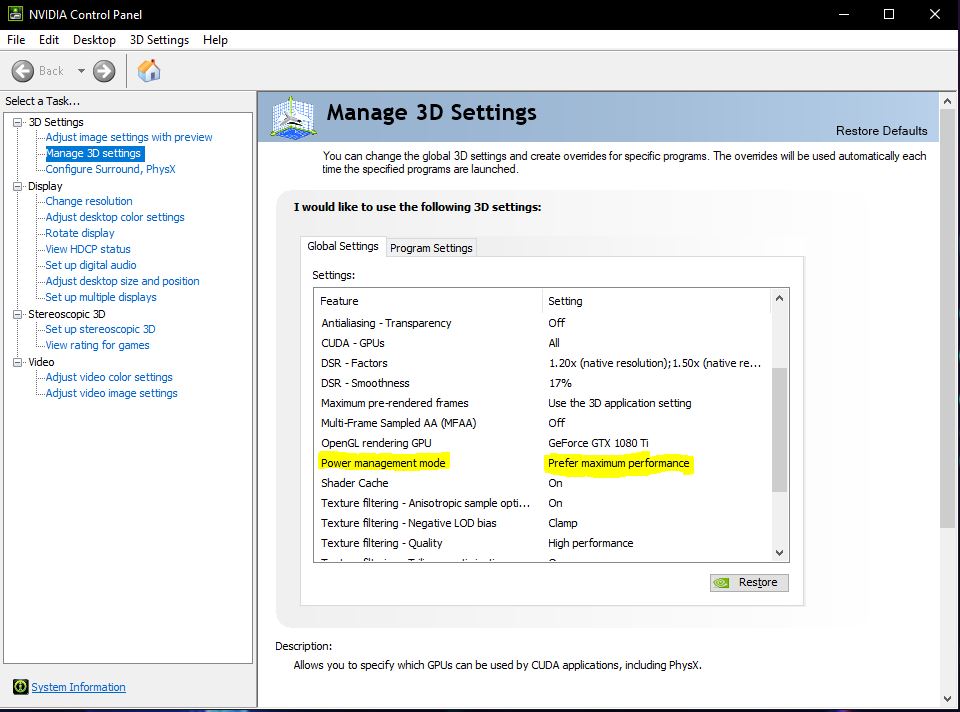Screen dimensions: 960x712
Task: Select the OpenGL rendering GPU row
Action: (x=542, y=443)
